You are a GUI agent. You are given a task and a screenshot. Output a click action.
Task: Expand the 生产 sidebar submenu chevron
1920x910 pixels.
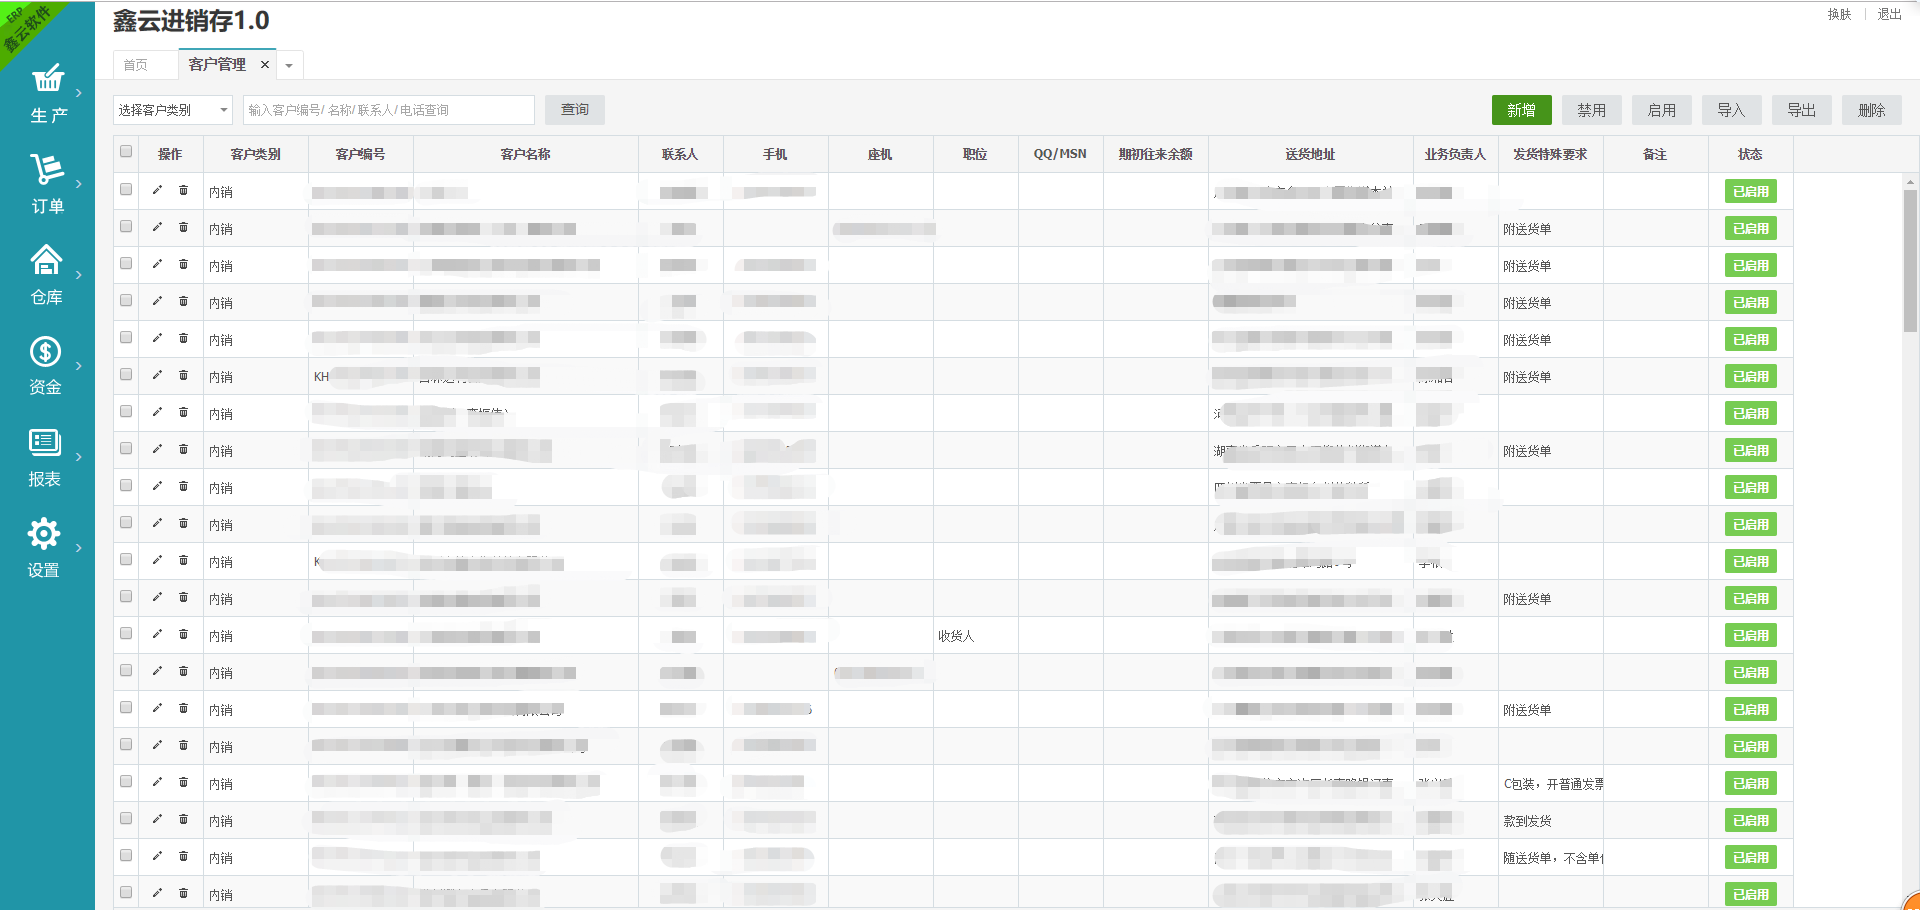click(79, 93)
